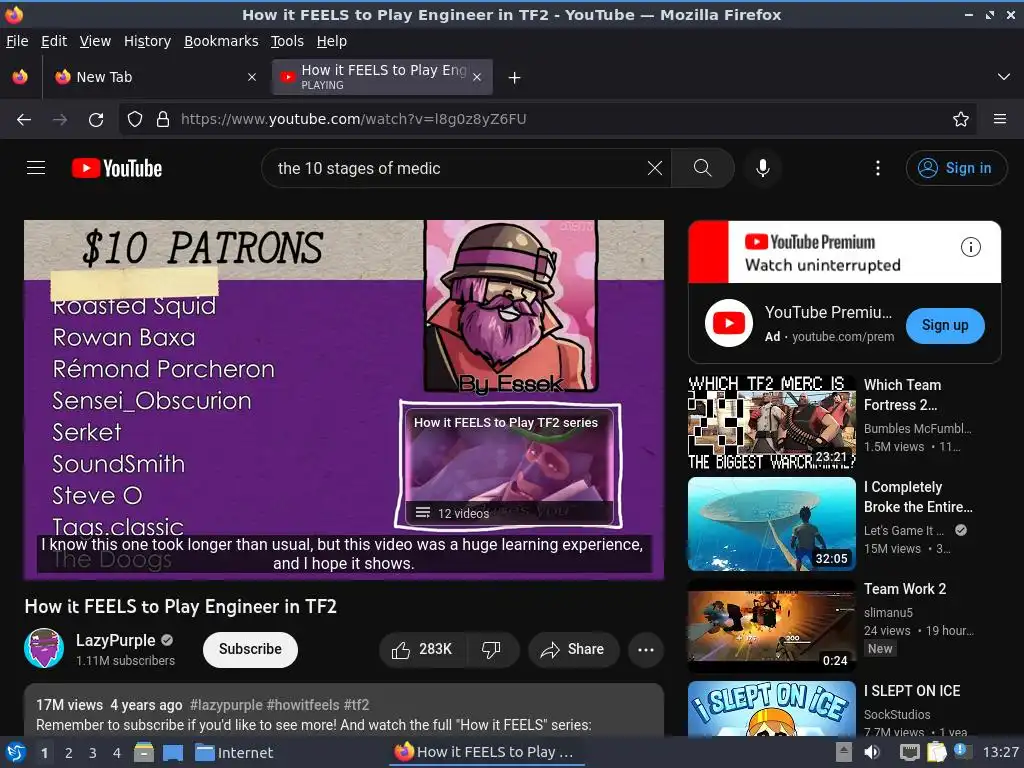Subscribe to LazyPurple channel
Image resolution: width=1024 pixels, height=768 pixels.
250,649
